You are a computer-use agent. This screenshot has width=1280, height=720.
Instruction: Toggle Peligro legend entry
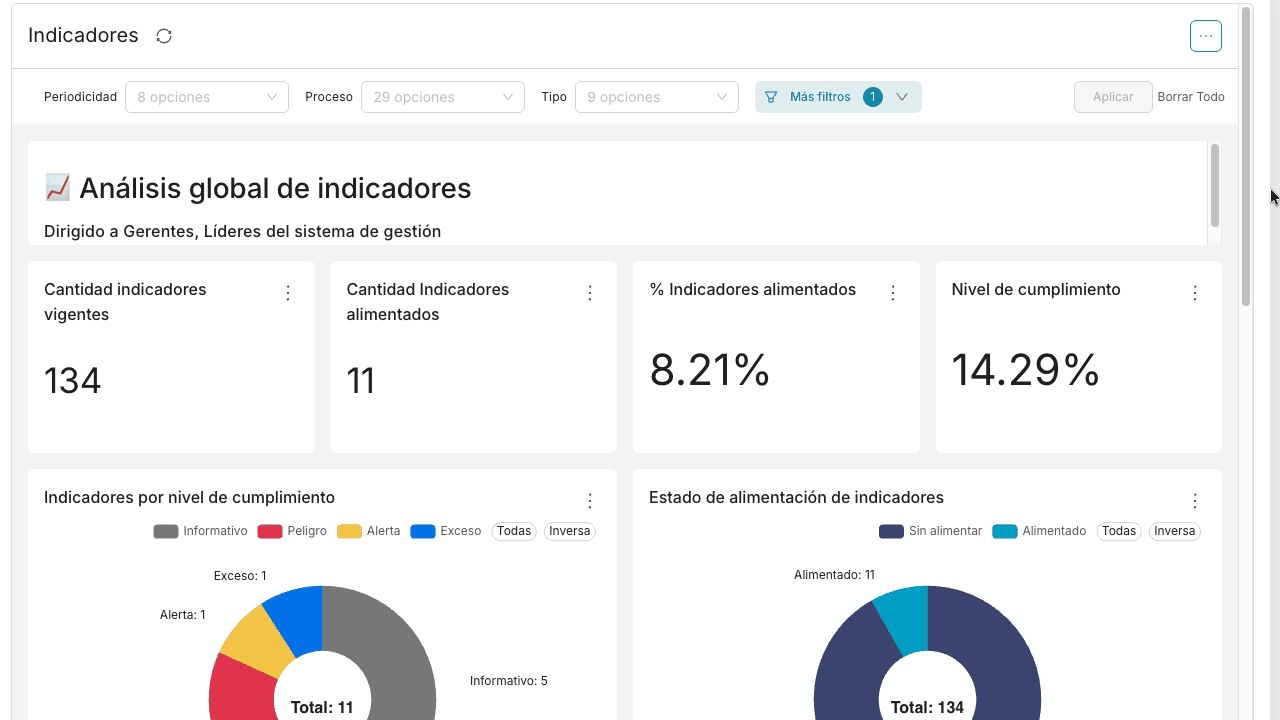[292, 531]
